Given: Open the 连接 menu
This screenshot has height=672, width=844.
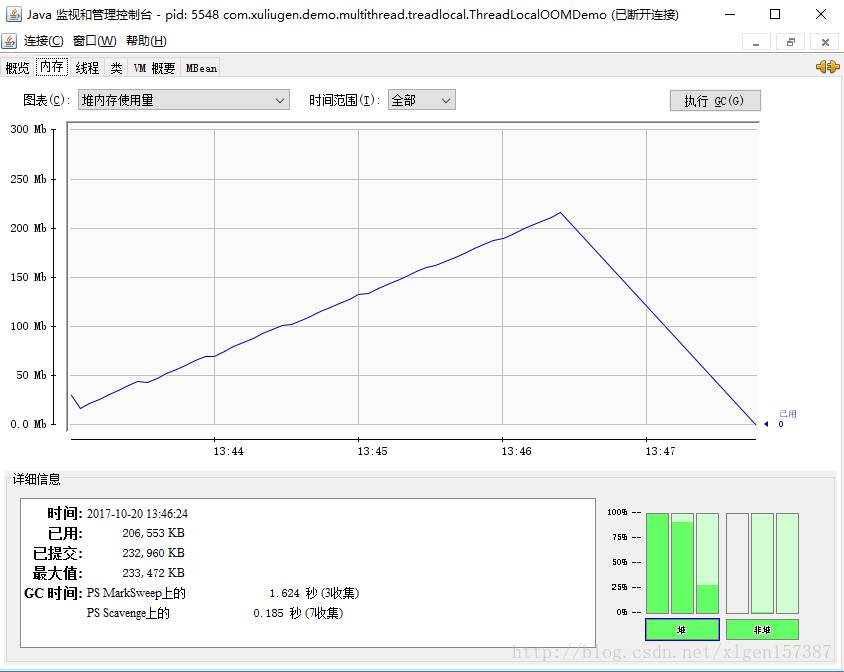Looking at the screenshot, I should [x=43, y=41].
